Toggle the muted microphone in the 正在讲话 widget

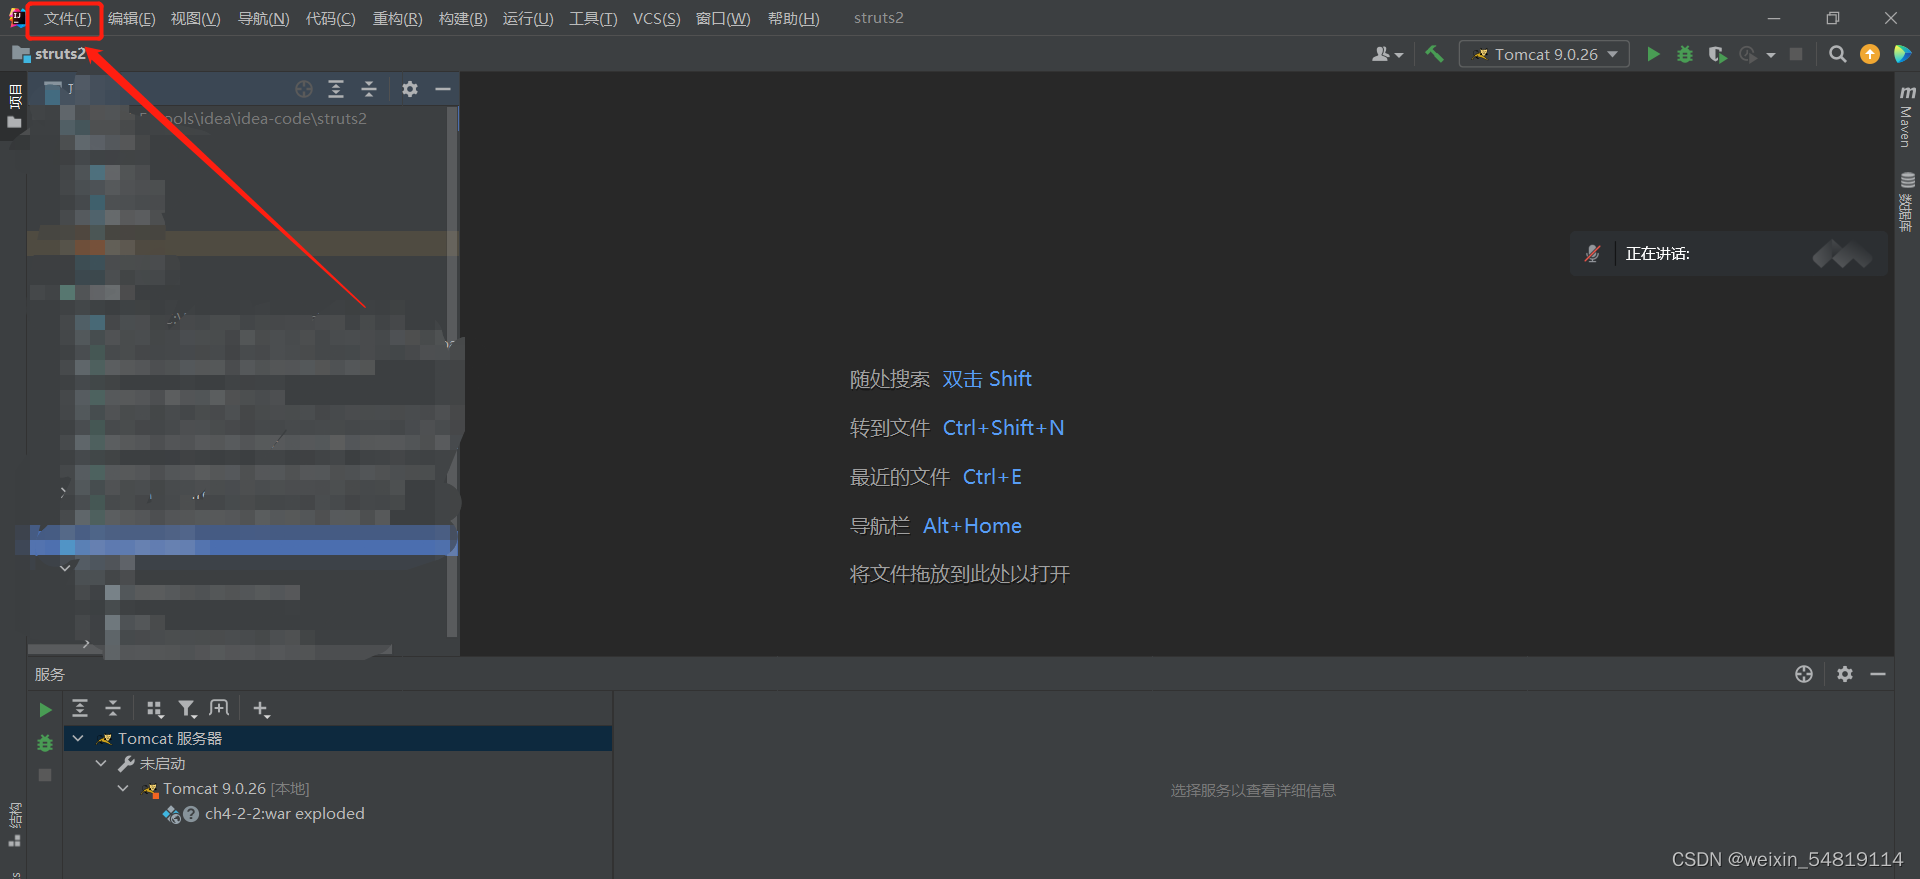pos(1592,254)
